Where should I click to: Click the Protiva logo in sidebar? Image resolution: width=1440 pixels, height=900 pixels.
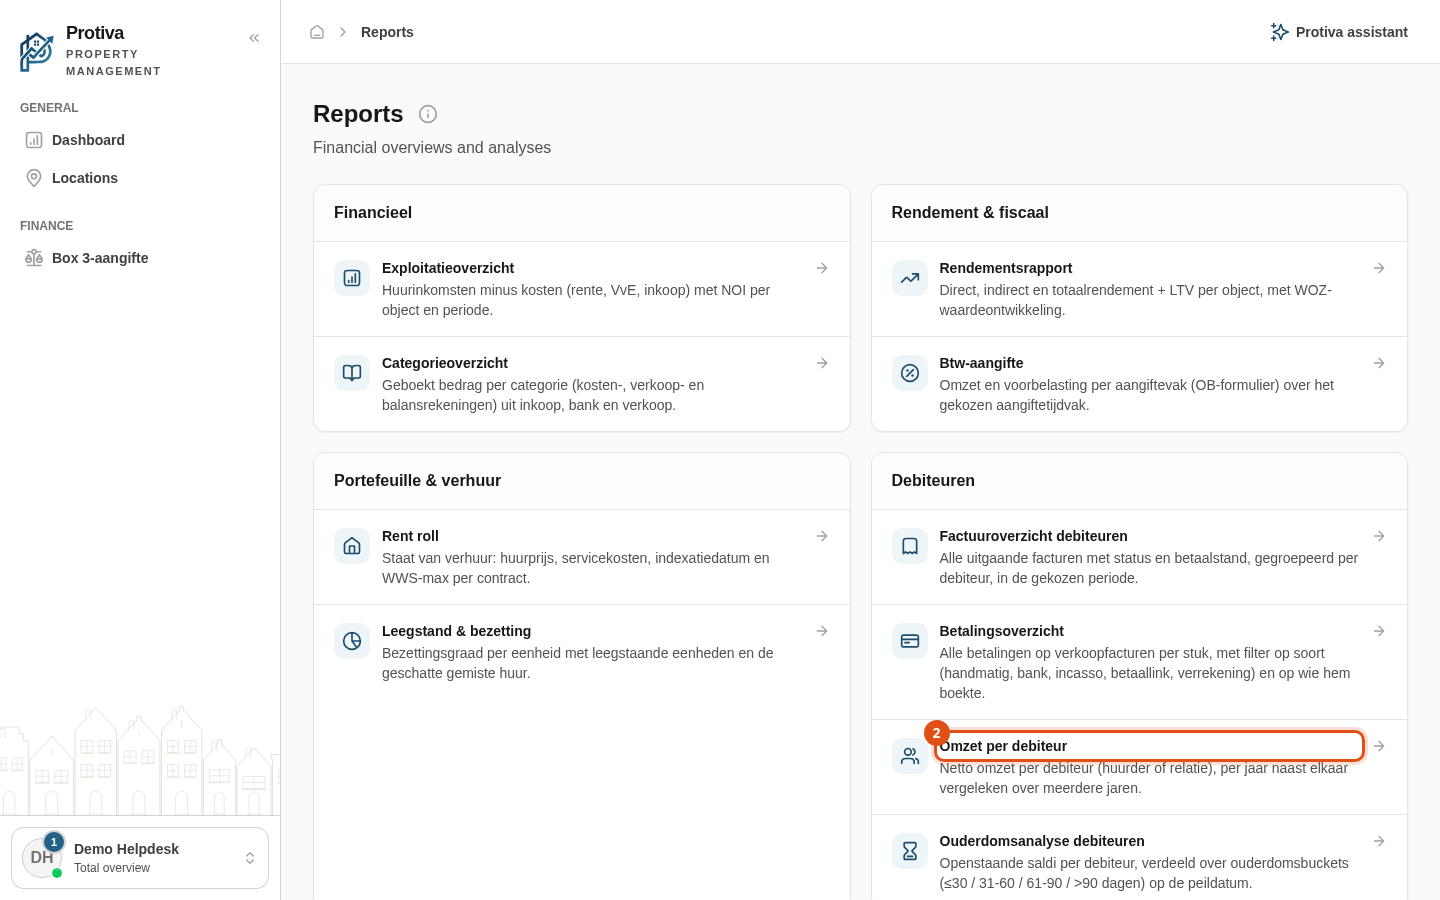[37, 52]
